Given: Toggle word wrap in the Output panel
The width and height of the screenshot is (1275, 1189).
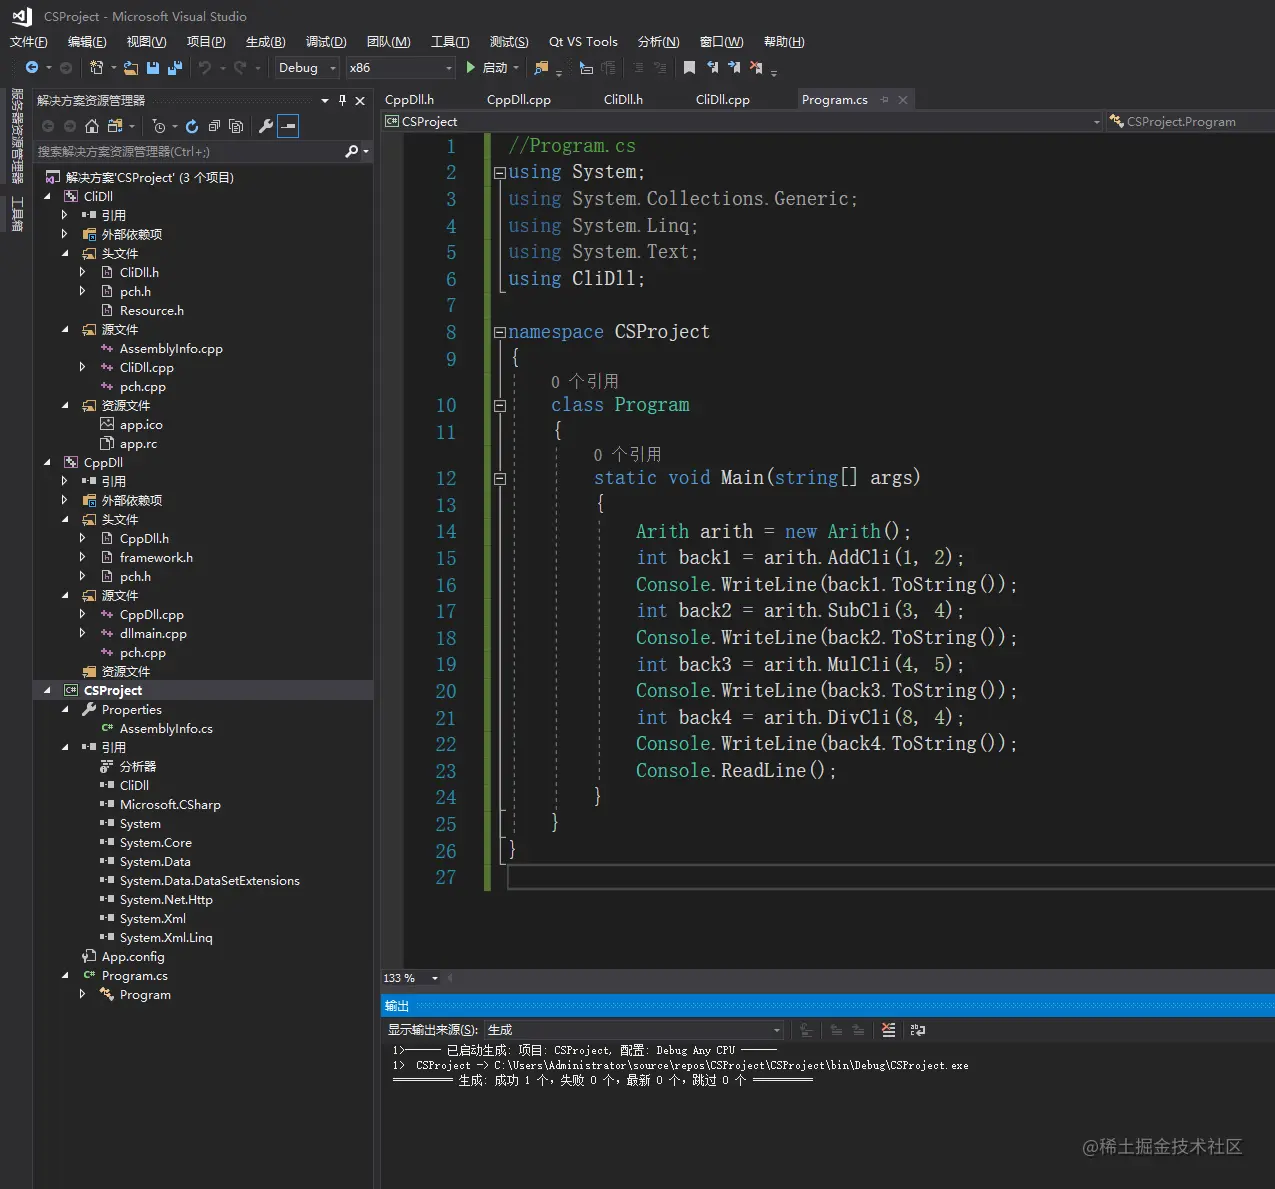Looking at the screenshot, I should click(917, 1030).
